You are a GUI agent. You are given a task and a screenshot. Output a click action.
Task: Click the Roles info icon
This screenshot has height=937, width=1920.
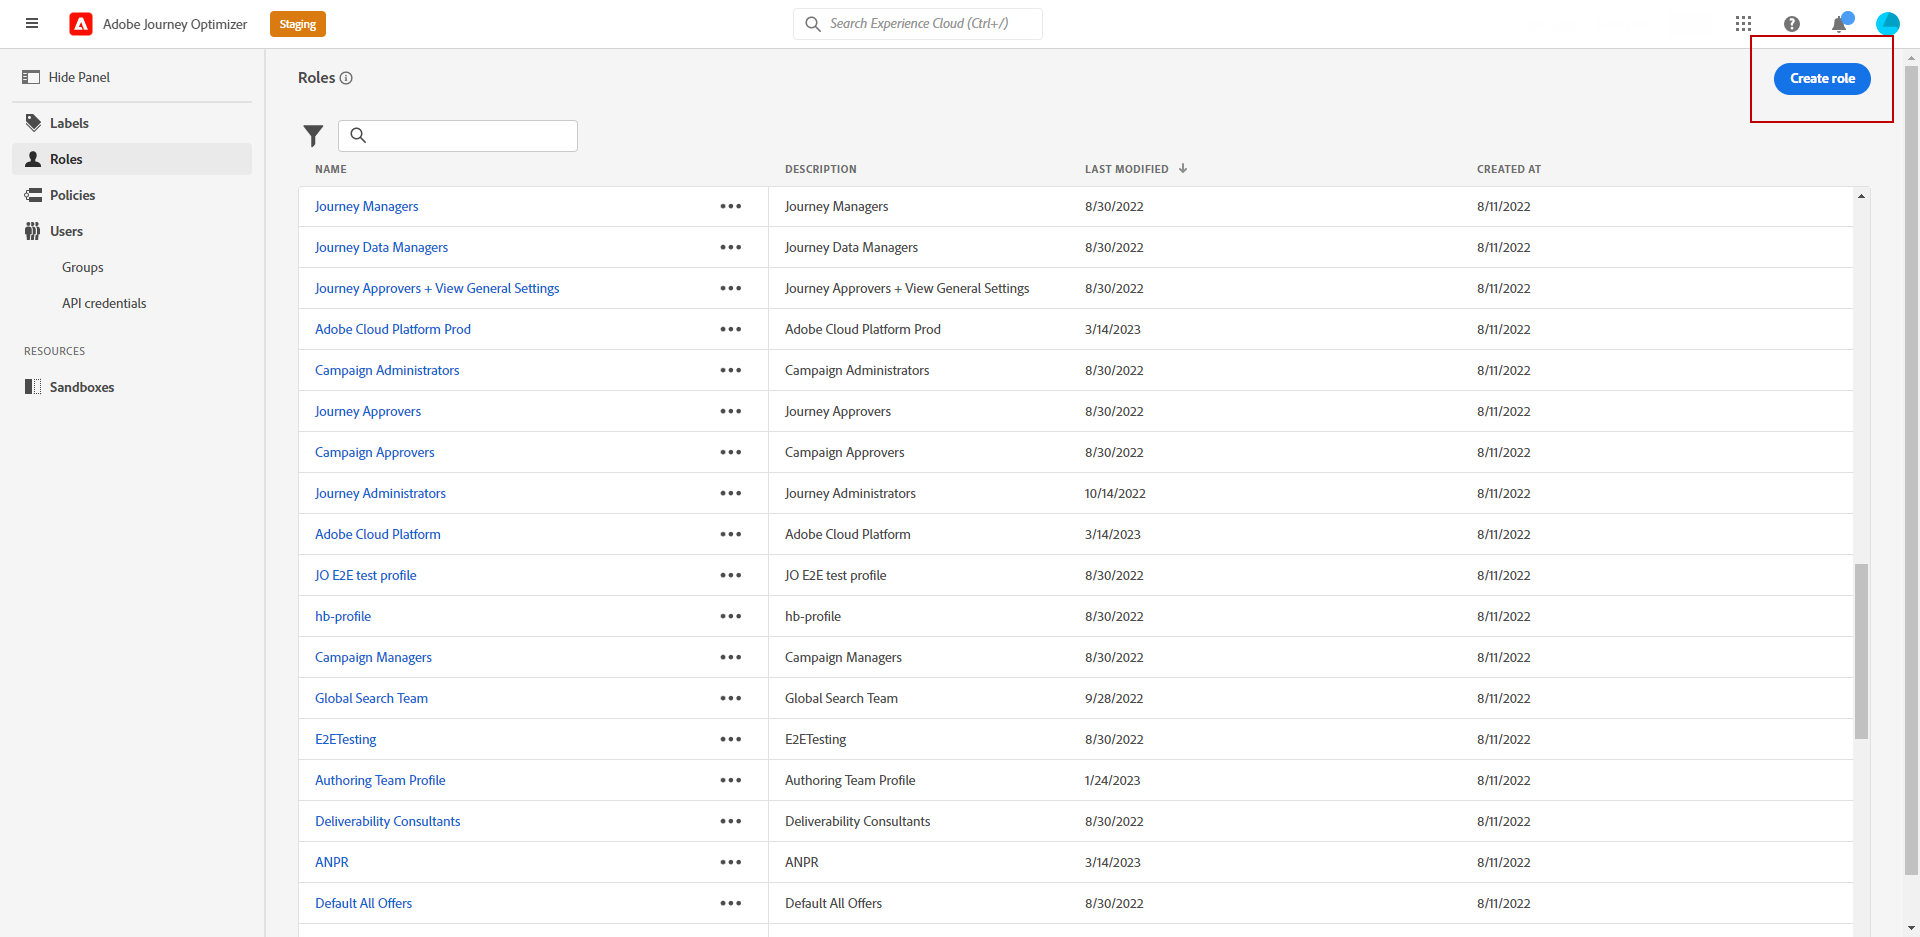point(346,78)
